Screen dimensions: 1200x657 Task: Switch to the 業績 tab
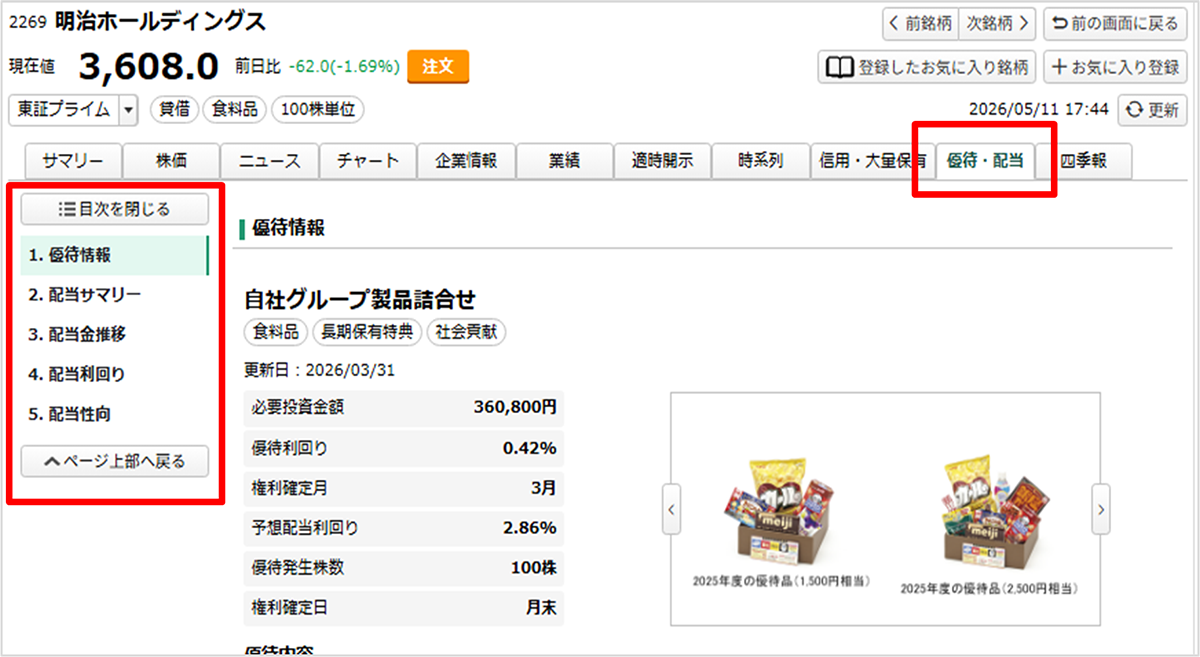pyautogui.click(x=564, y=161)
